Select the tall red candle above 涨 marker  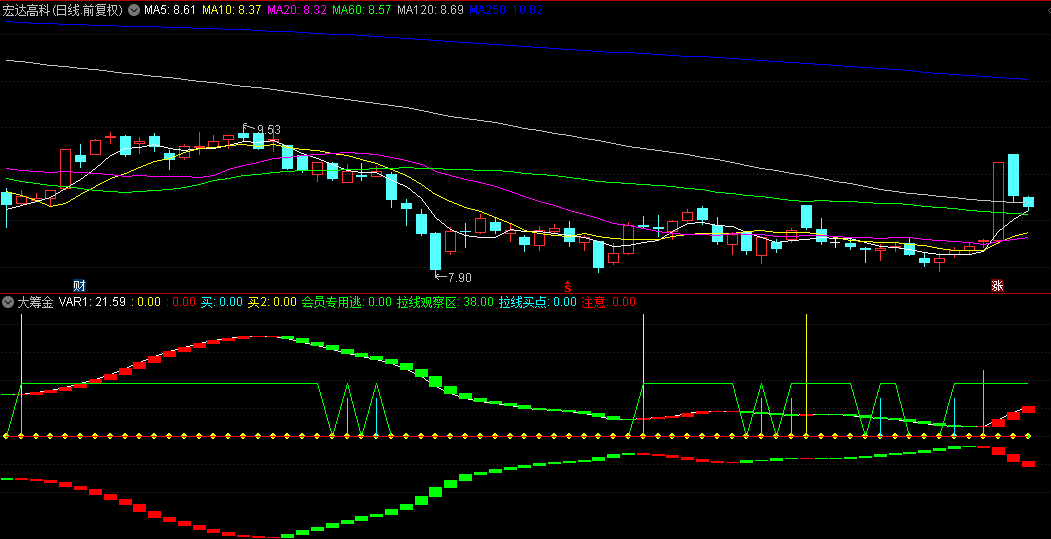click(998, 201)
